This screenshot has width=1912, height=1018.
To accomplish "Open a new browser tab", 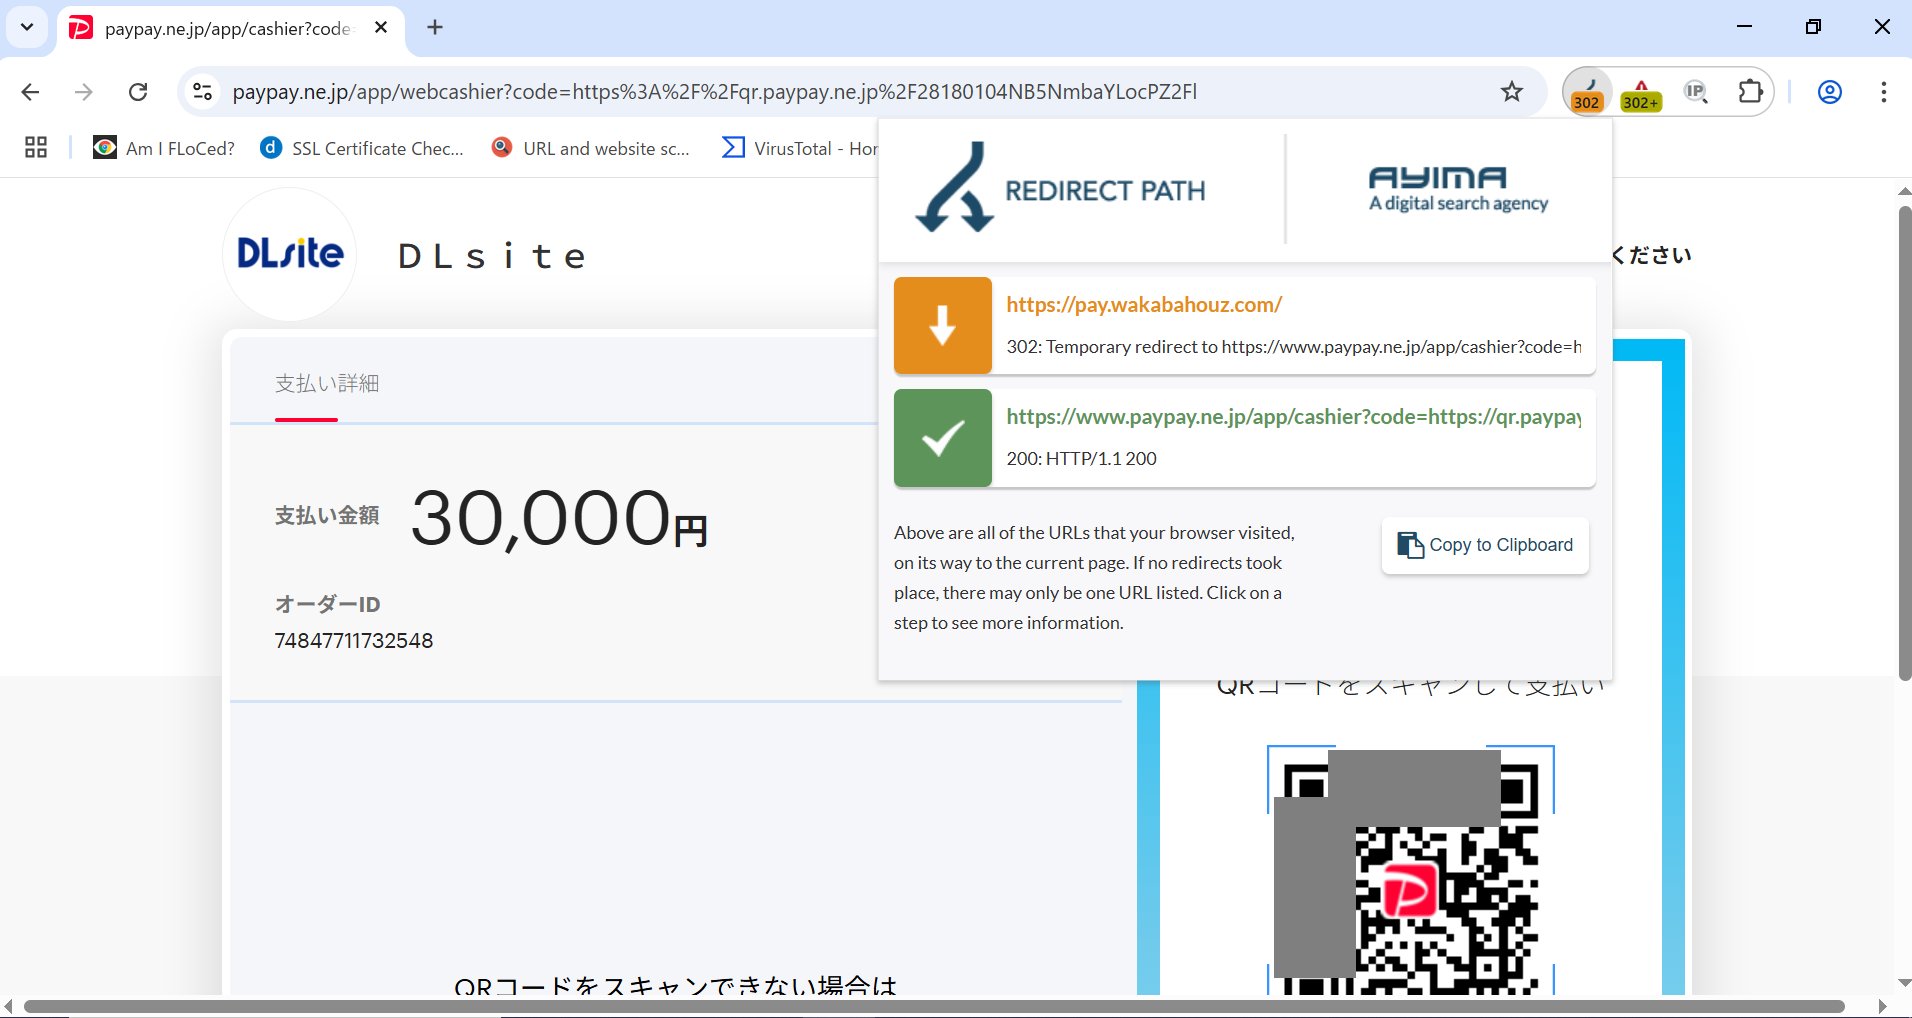I will (435, 28).
